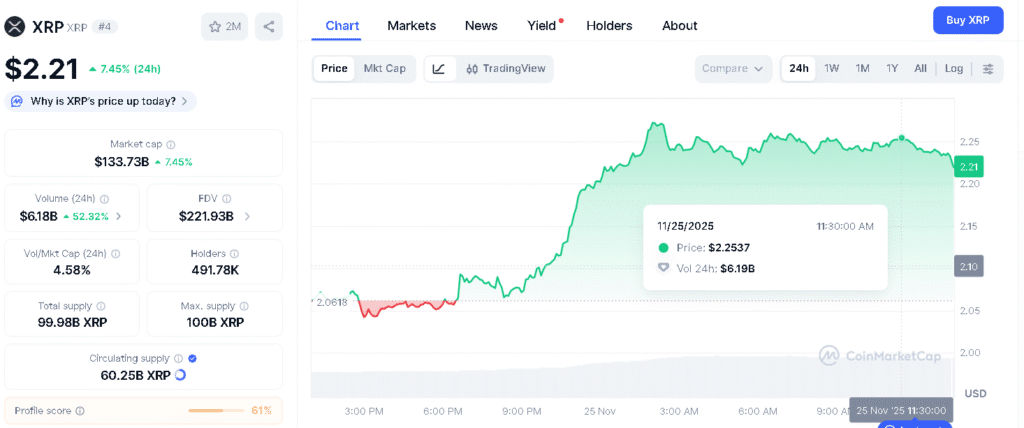Screen dimensions: 1024x428
Task: Click the 491.78K holders value
Action: coord(215,269)
